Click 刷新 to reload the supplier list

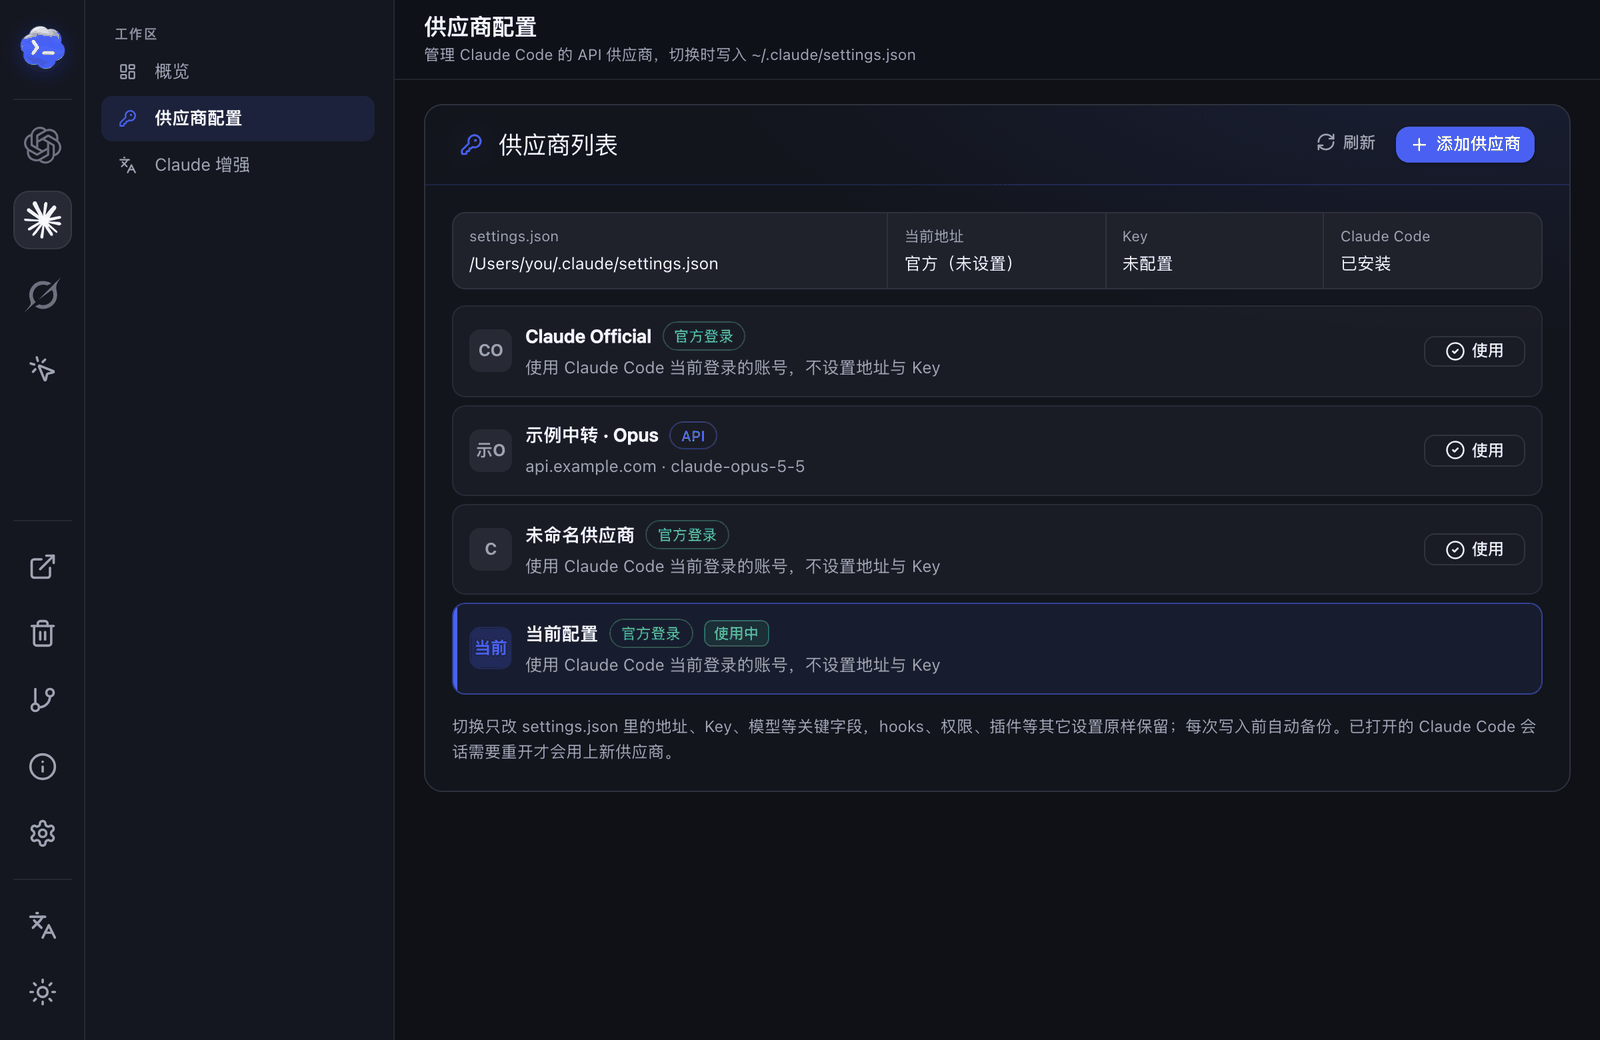point(1346,143)
